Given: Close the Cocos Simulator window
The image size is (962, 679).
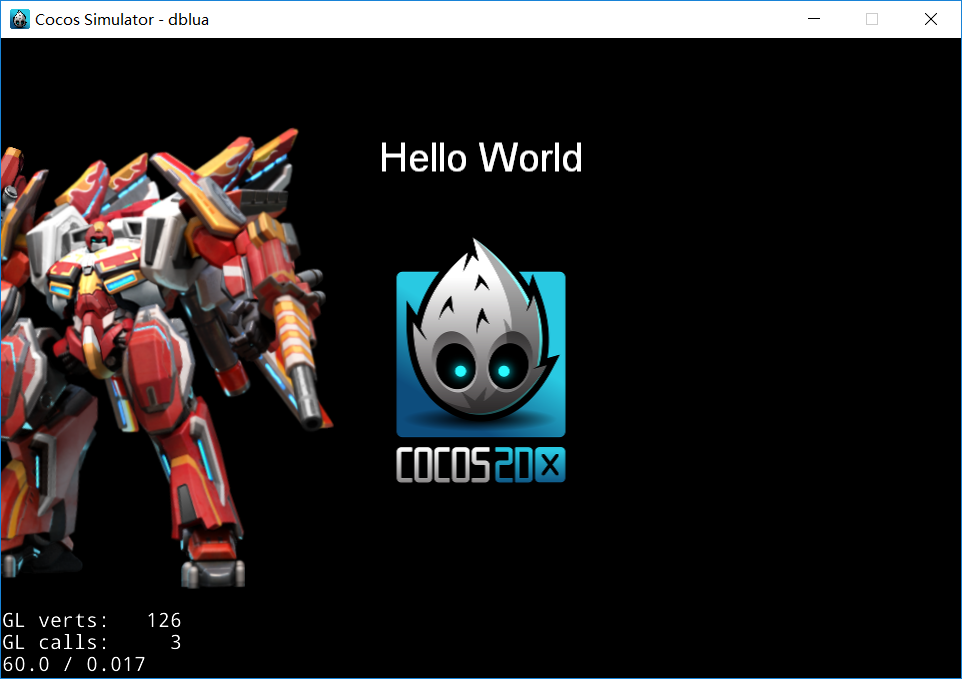Looking at the screenshot, I should tap(930, 18).
